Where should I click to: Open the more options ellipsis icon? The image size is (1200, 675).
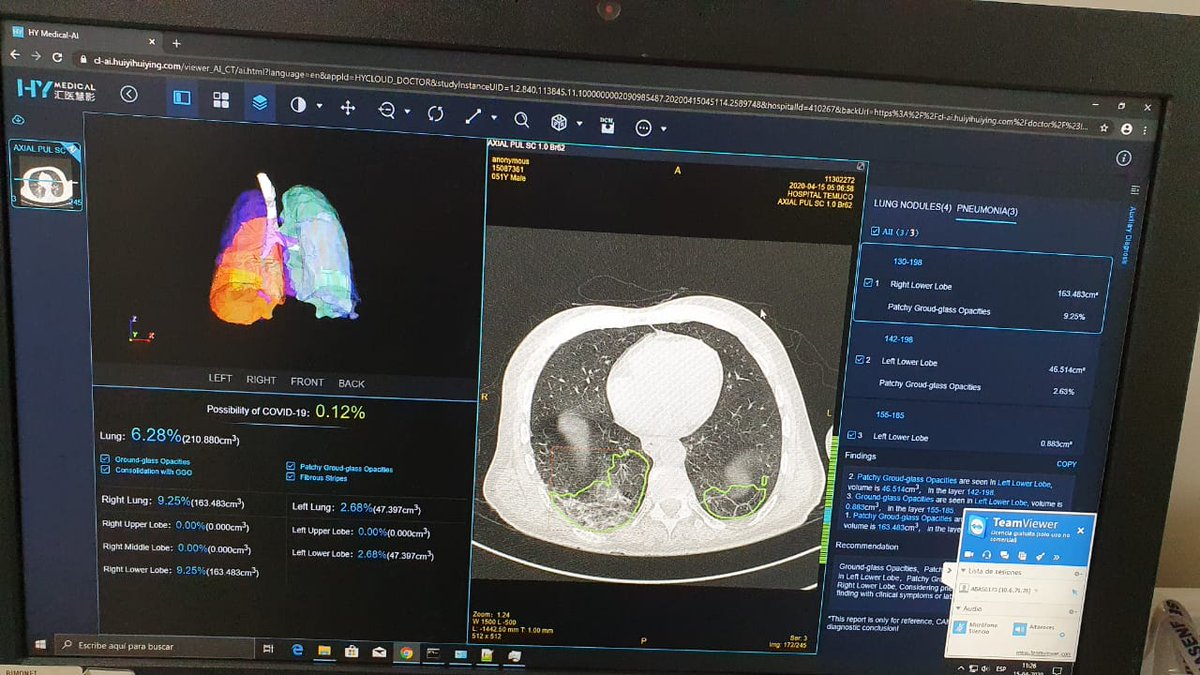pos(643,127)
